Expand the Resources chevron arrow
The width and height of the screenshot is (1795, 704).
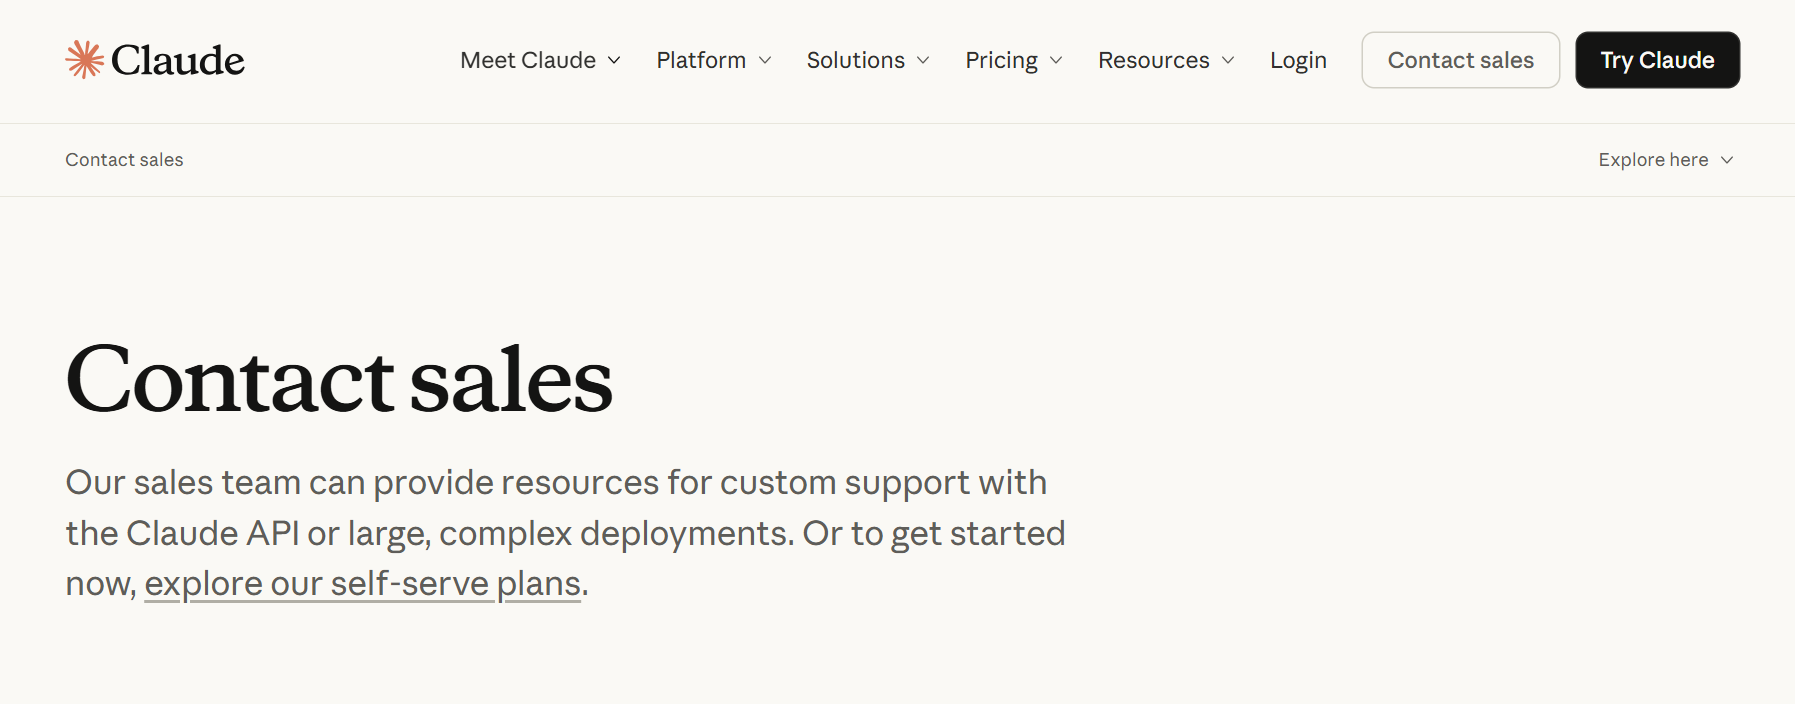[x=1228, y=61]
